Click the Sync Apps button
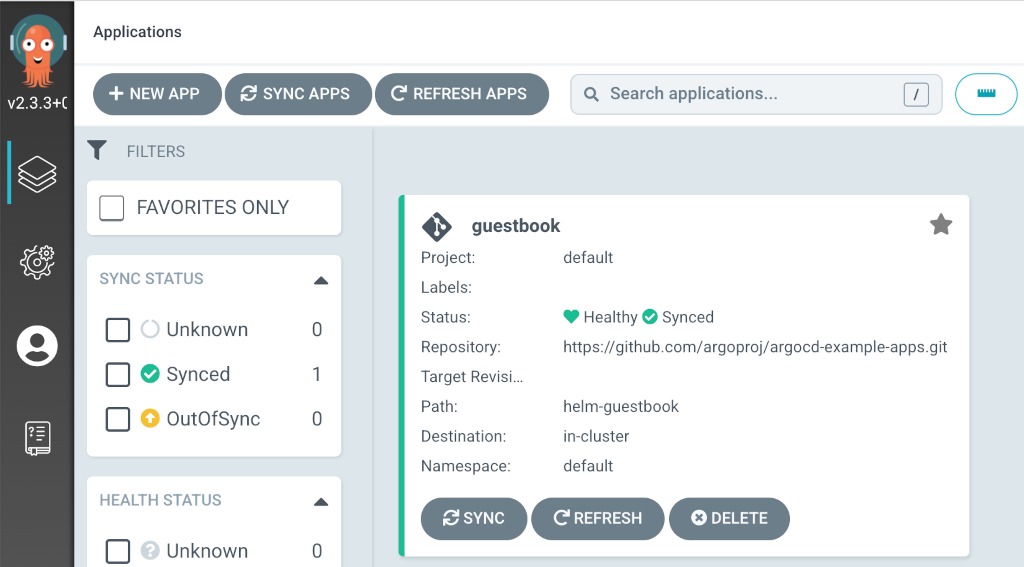1024x567 pixels. tap(298, 94)
